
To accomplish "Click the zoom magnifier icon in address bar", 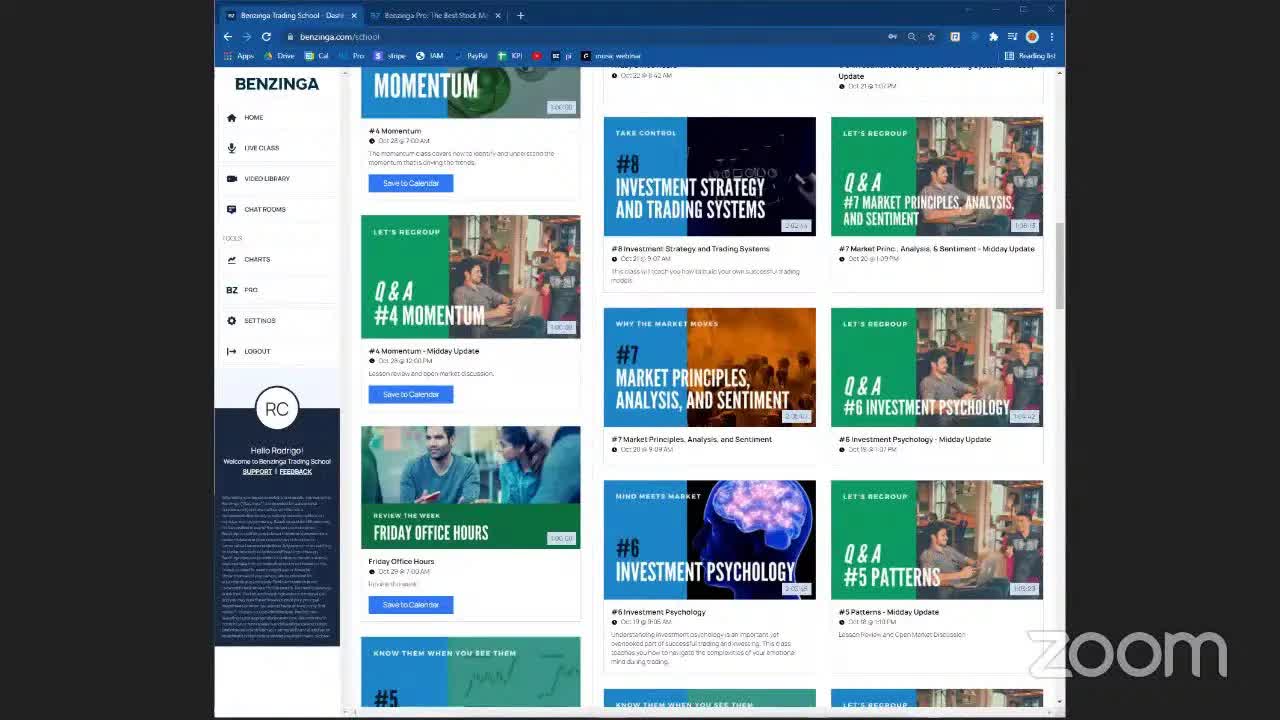I will pyautogui.click(x=912, y=37).
